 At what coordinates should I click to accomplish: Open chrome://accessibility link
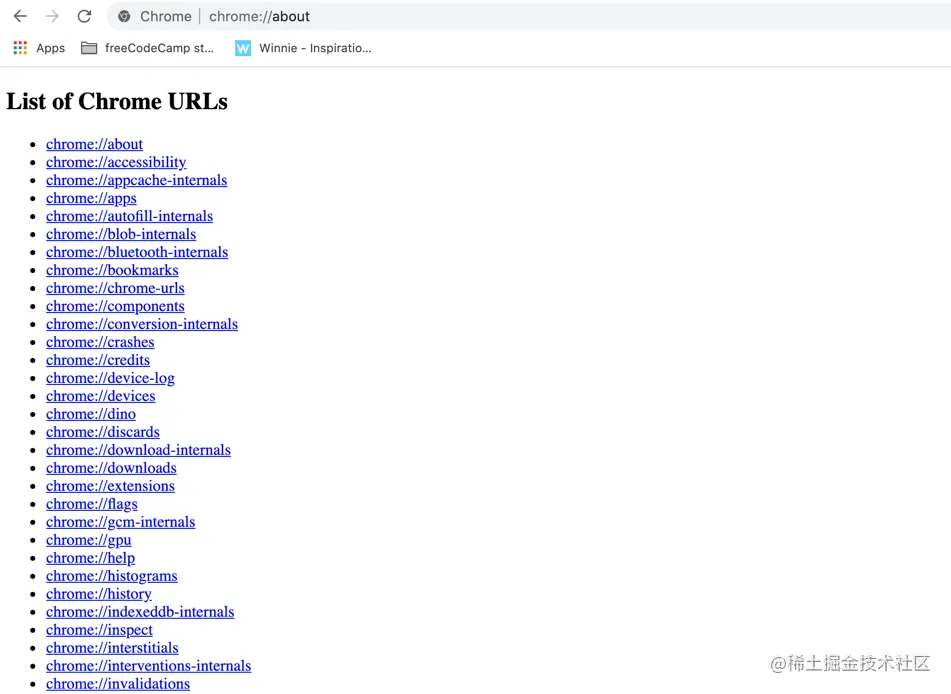116,163
